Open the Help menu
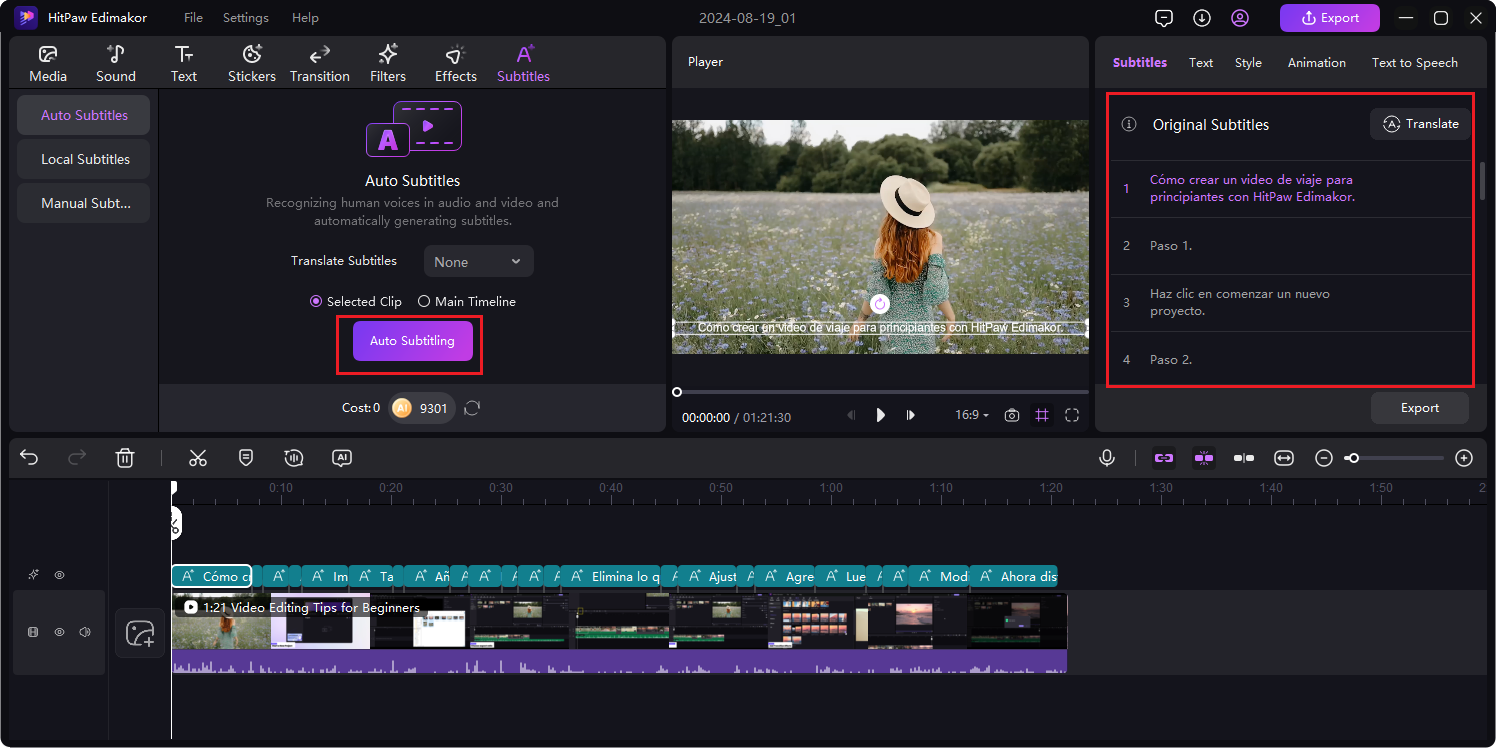The image size is (1496, 748). 305,18
